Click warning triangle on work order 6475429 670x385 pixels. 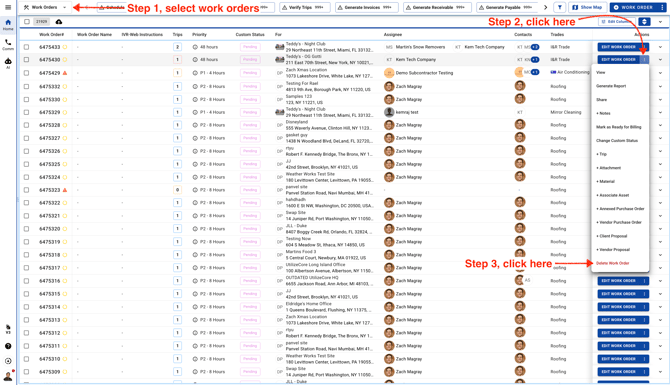pos(65,73)
